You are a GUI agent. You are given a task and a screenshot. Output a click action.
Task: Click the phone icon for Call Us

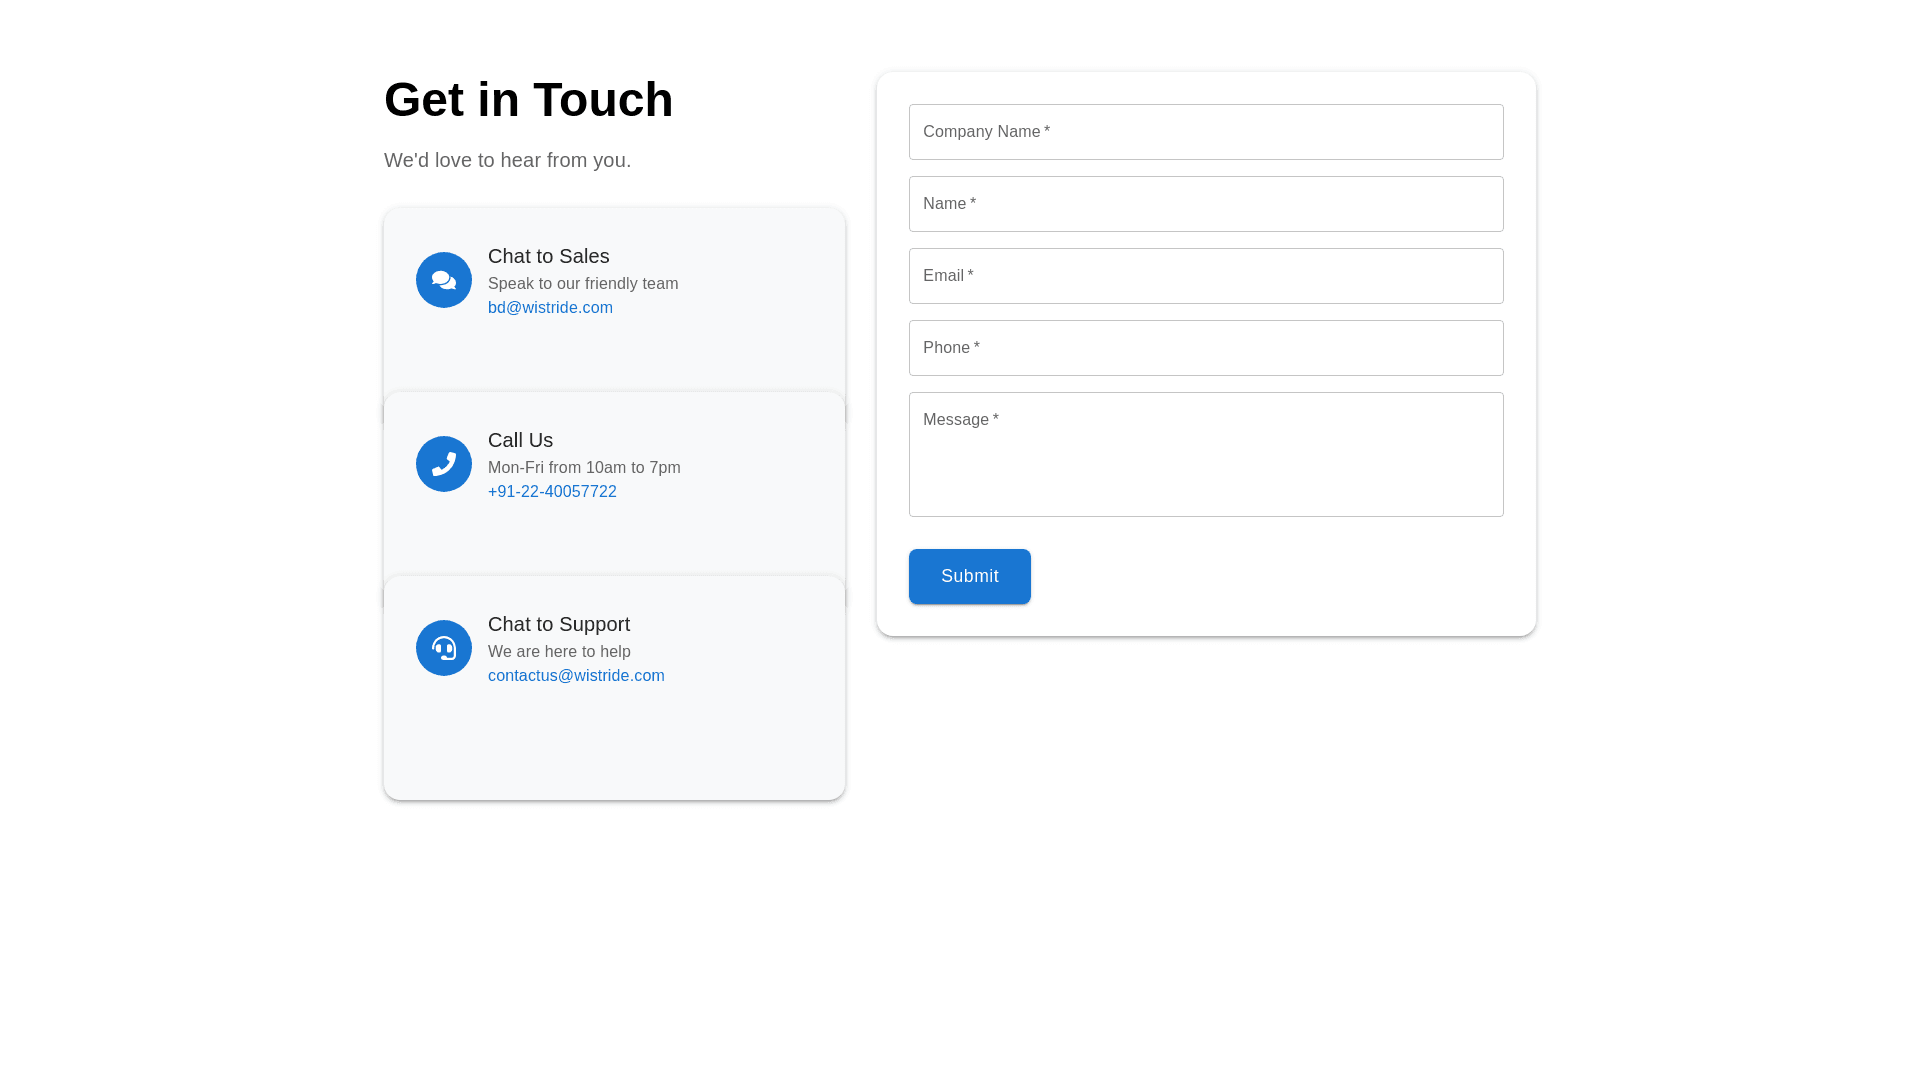coord(444,464)
